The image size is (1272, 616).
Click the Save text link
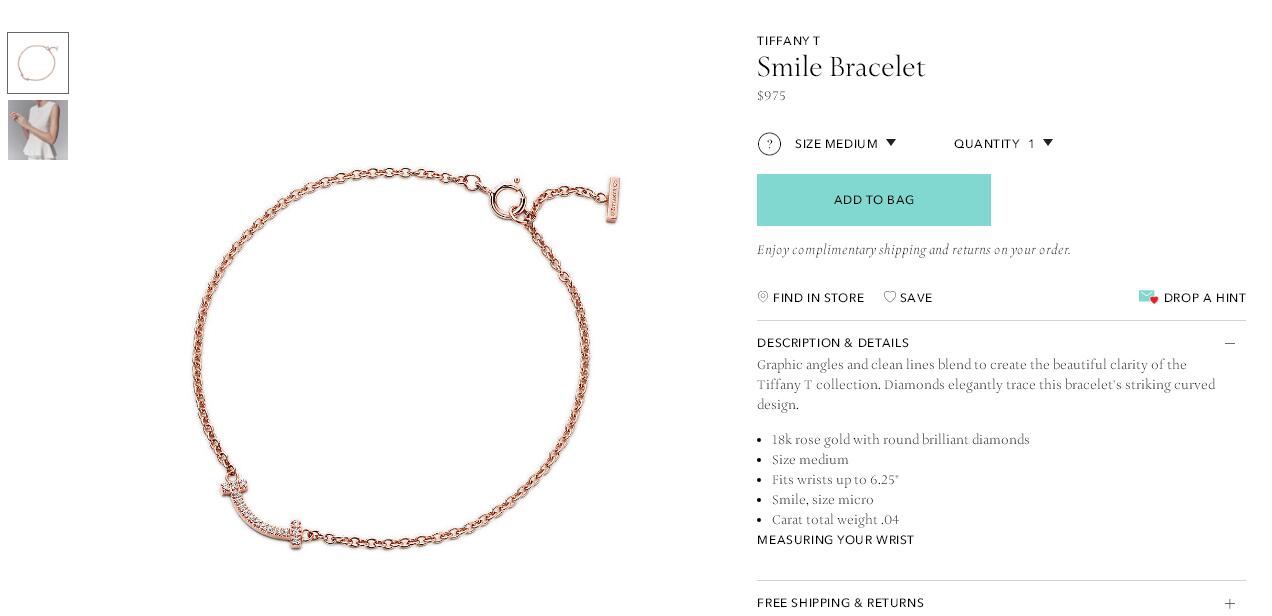916,298
